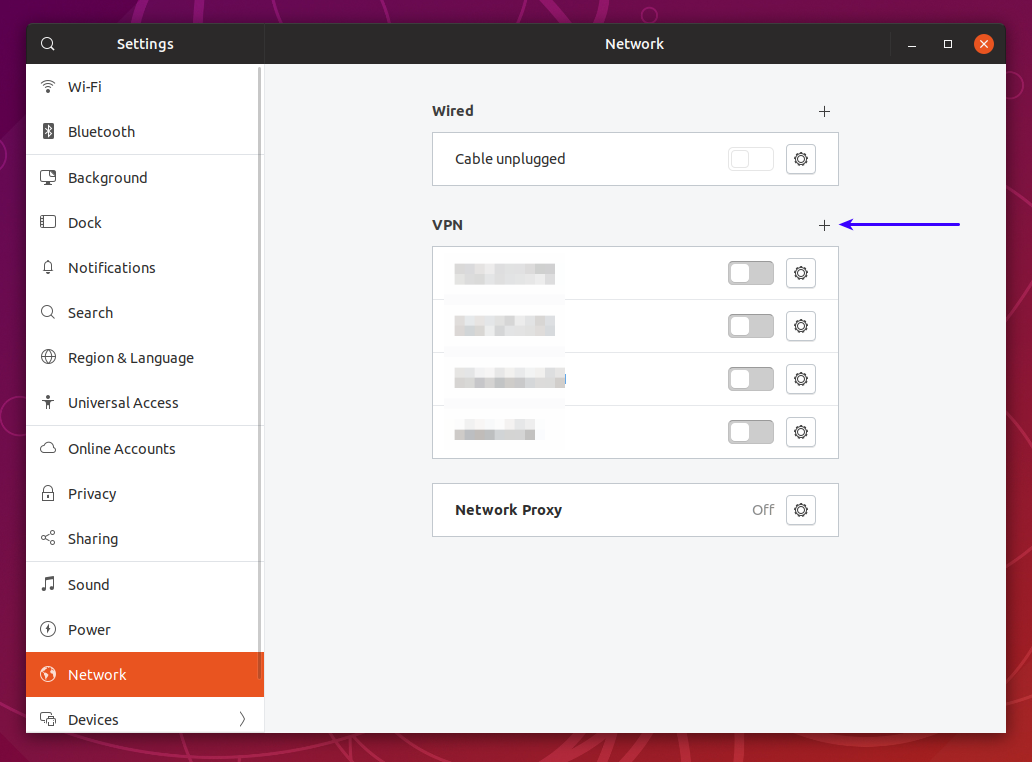This screenshot has height=762, width=1032.
Task: Toggle the first VPN connection switch
Action: point(751,273)
